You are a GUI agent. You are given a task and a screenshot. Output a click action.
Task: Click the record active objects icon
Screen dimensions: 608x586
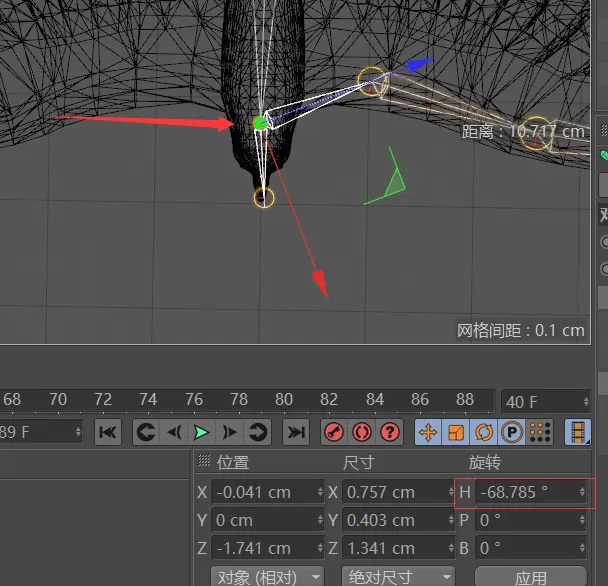pyautogui.click(x=334, y=432)
